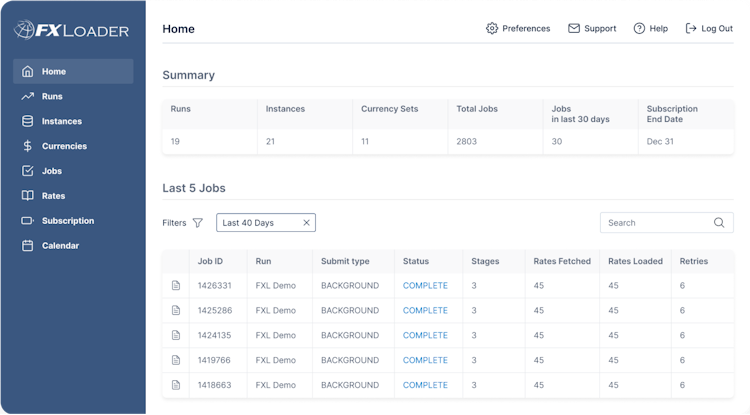The width and height of the screenshot is (750, 415).
Task: Click the Support envelope icon
Action: pos(574,29)
